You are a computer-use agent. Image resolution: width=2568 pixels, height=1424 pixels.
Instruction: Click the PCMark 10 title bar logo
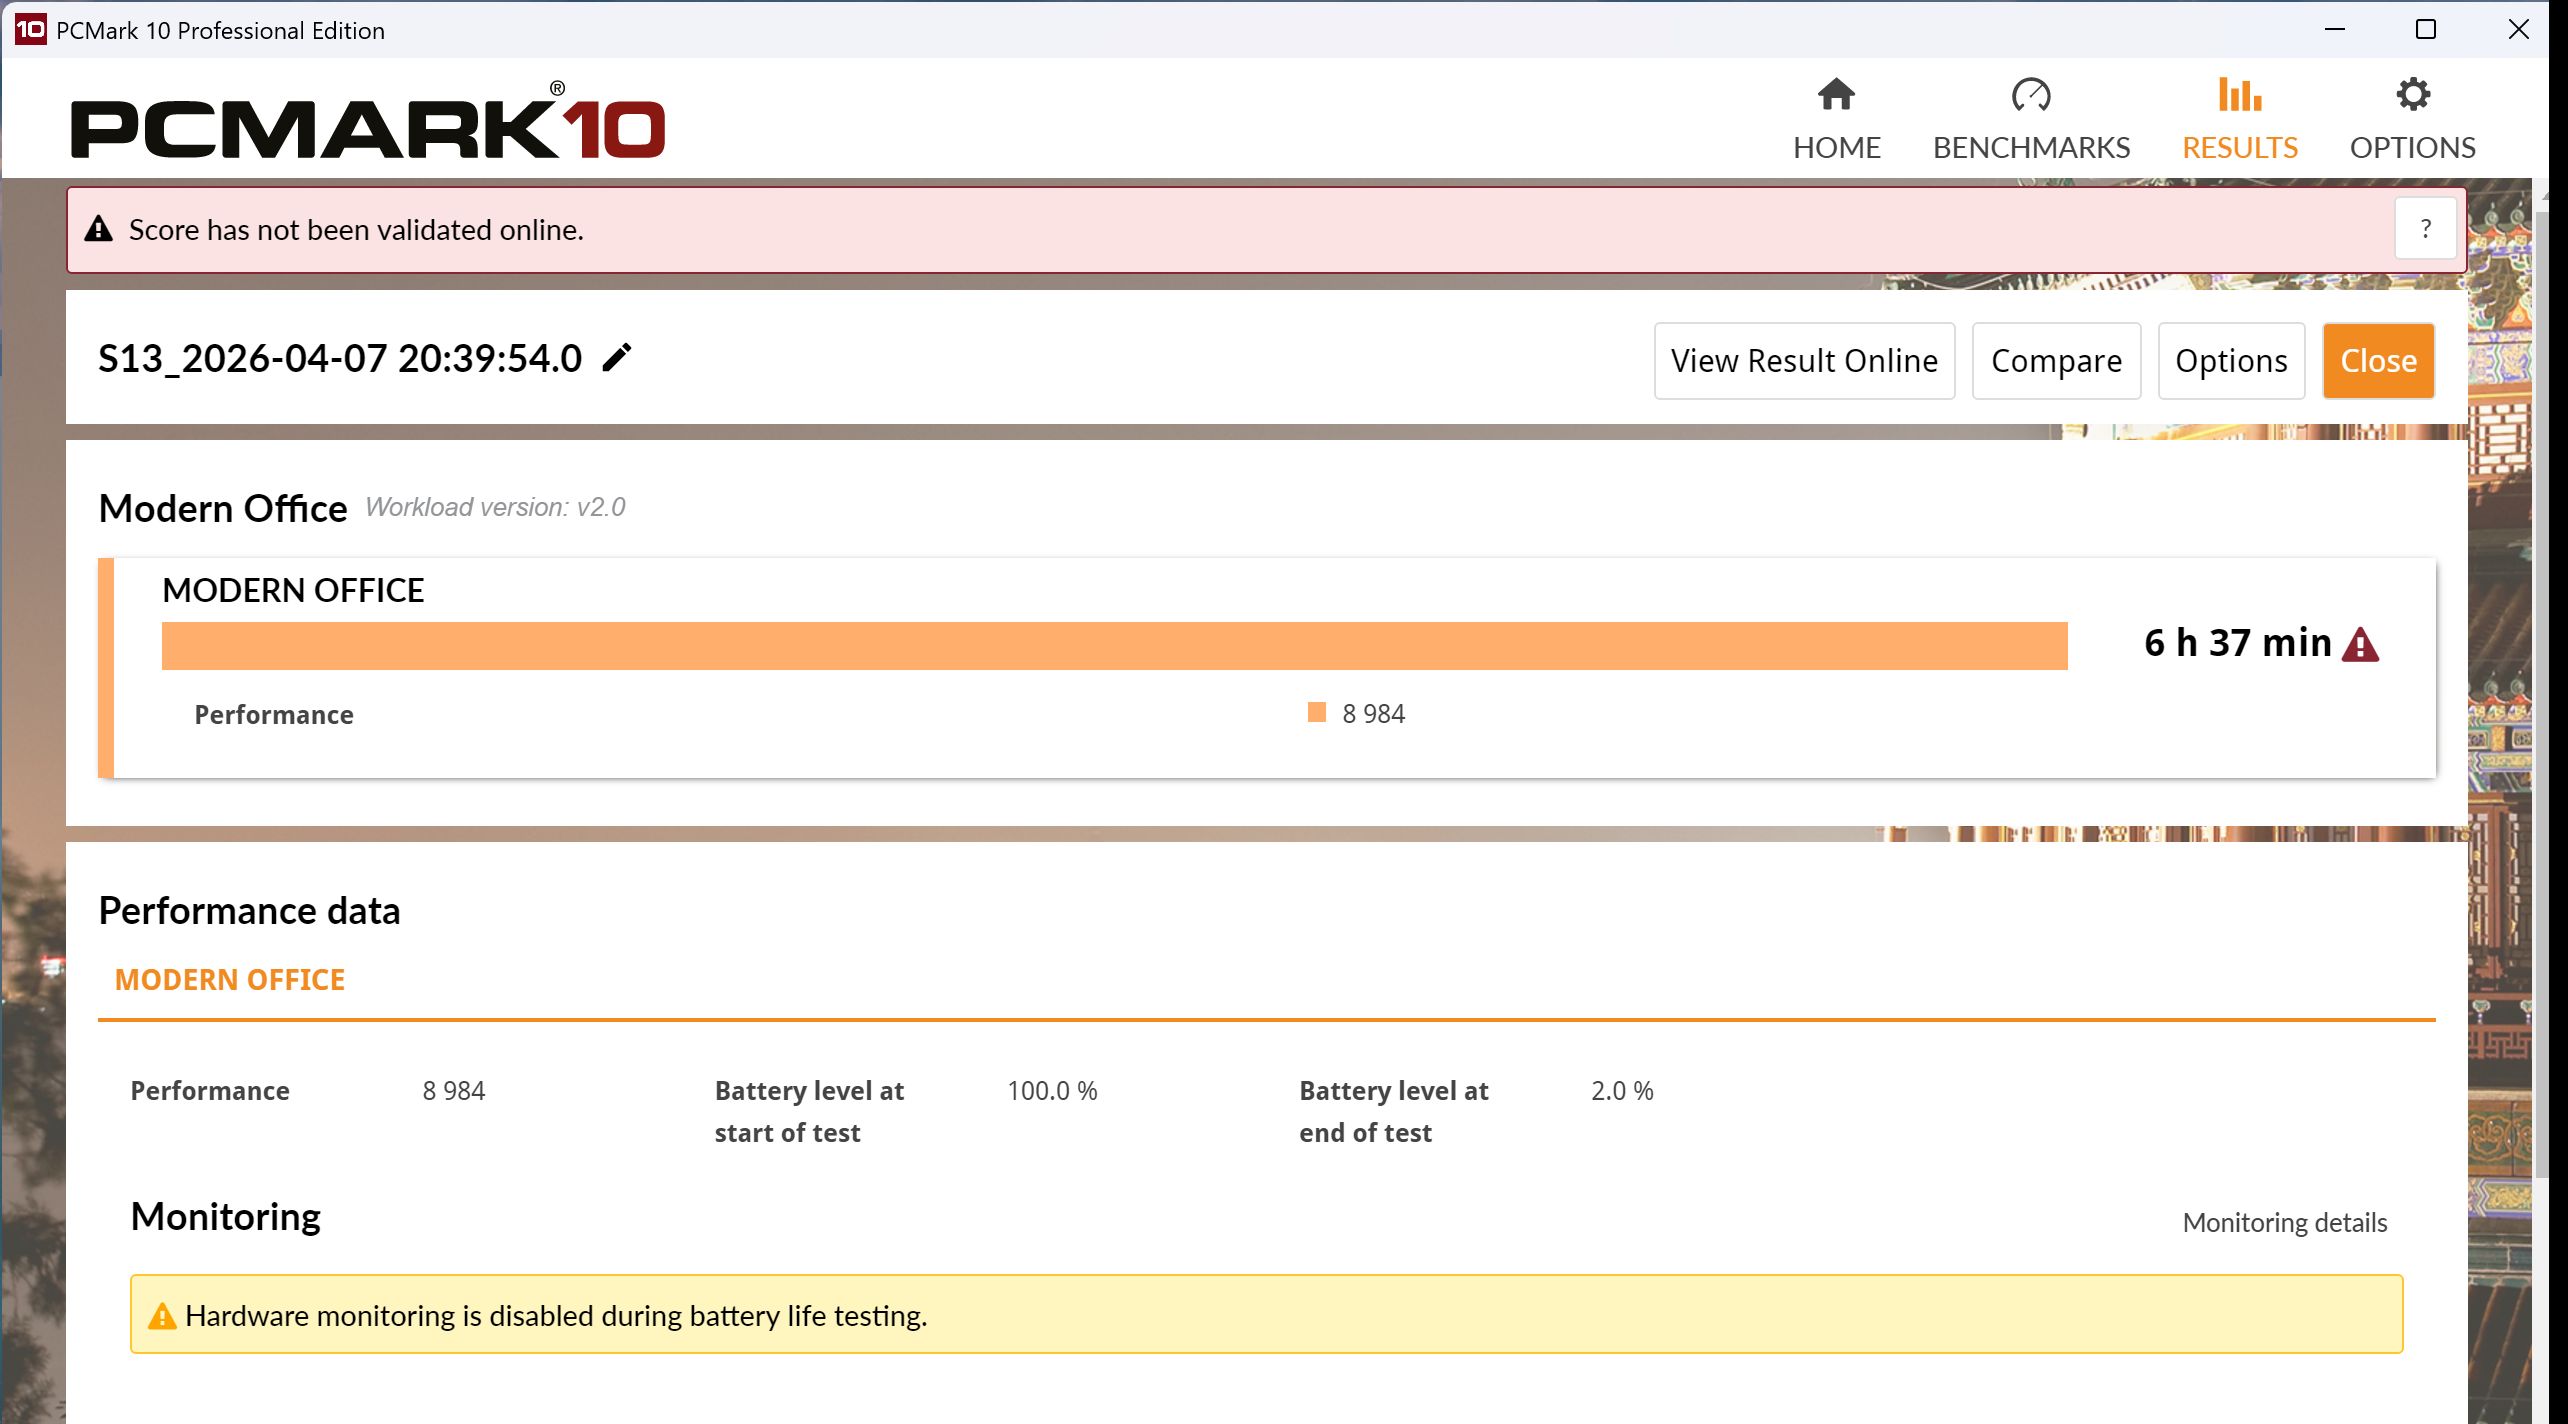pos(30,29)
